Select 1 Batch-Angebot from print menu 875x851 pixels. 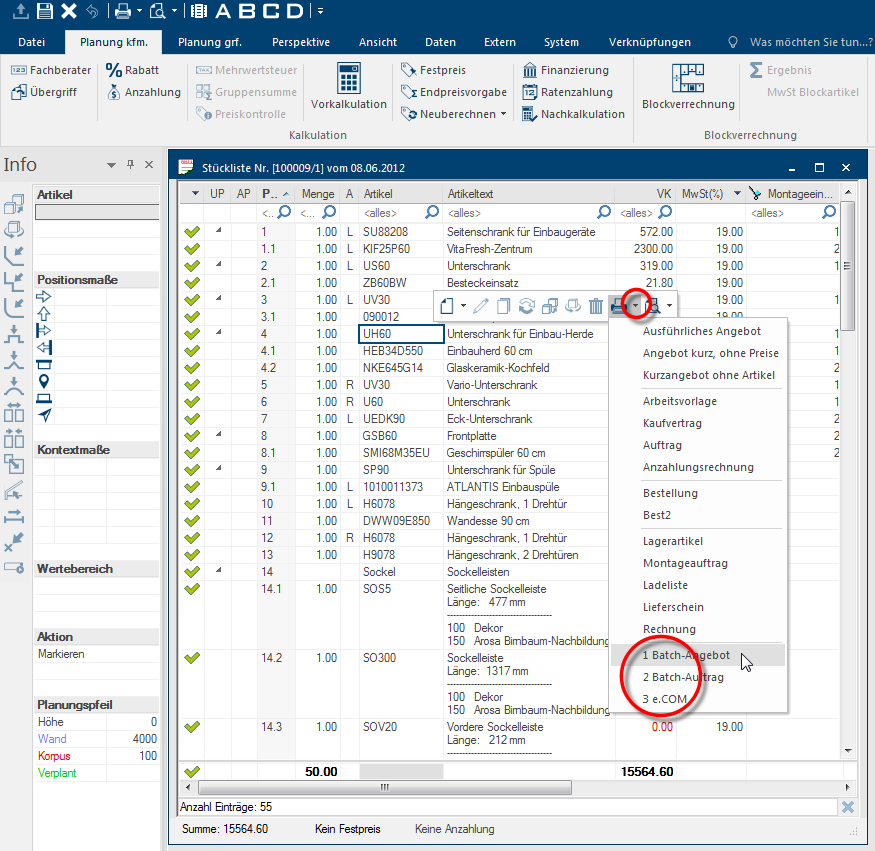point(686,655)
